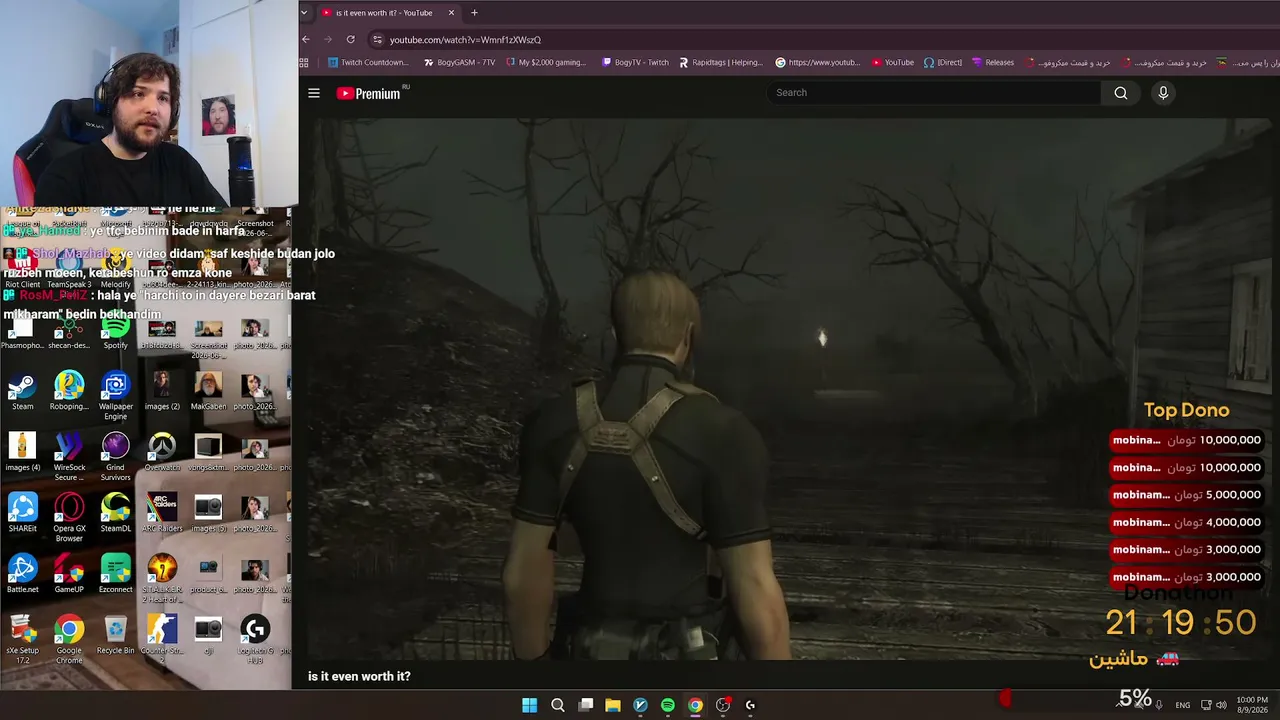This screenshot has width=1280, height=720.
Task: Open the Roboping desktop shortcut
Action: [x=69, y=391]
